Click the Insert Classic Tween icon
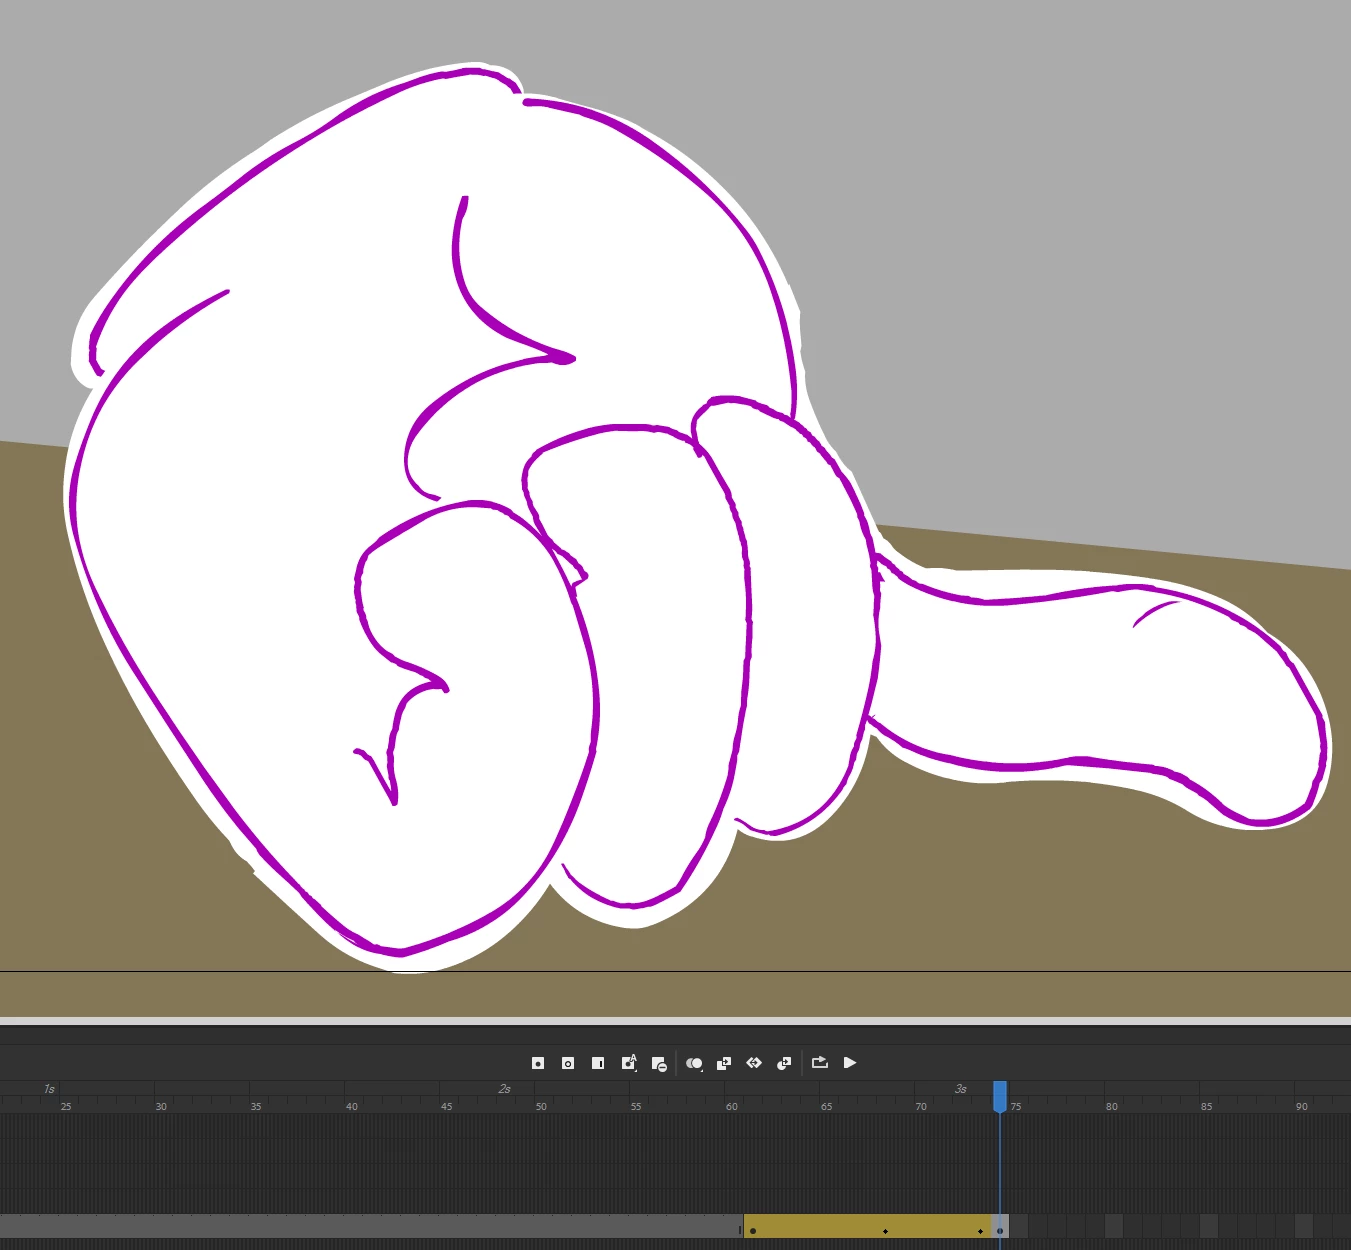 click(x=724, y=1063)
